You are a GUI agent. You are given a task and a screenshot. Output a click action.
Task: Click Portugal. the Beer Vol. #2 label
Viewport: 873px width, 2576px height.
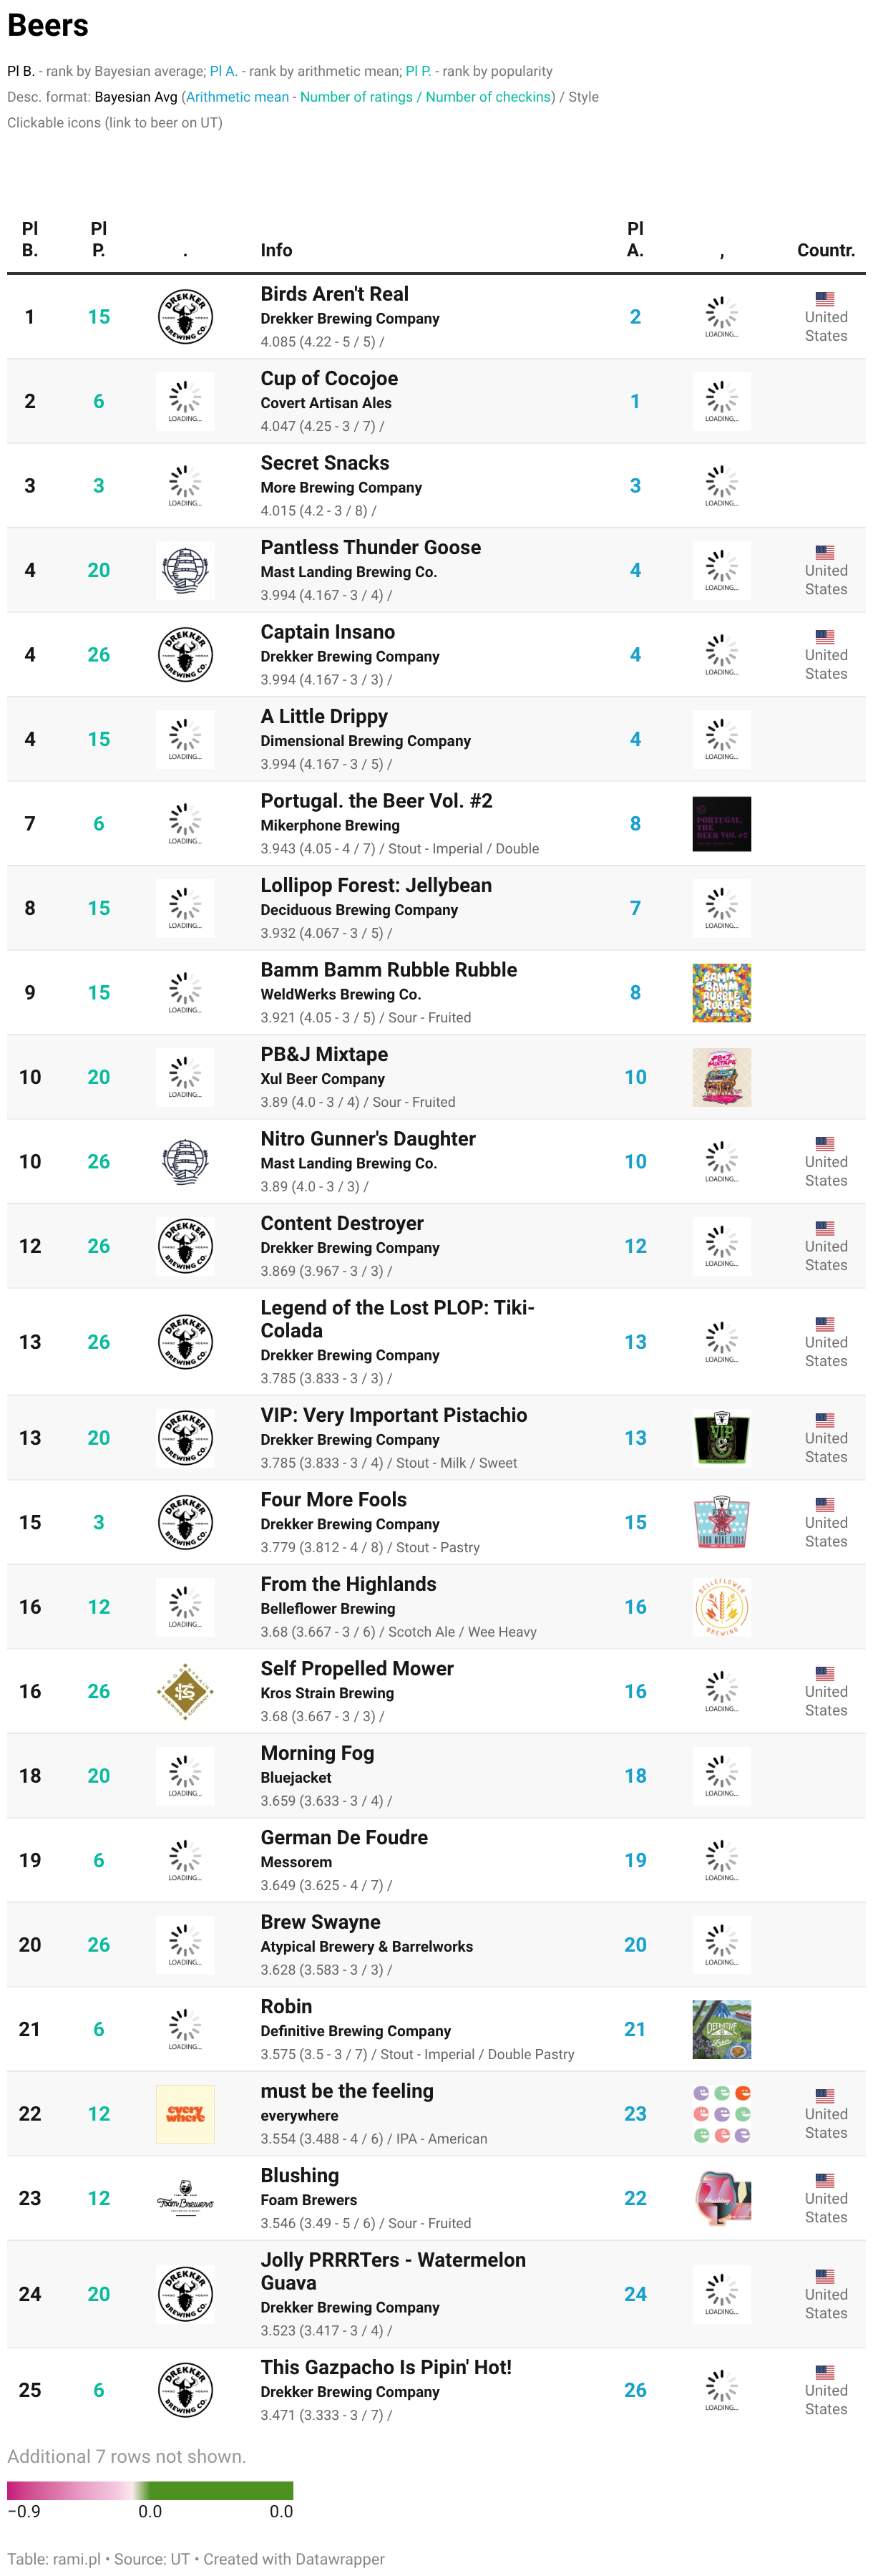pyautogui.click(x=721, y=824)
